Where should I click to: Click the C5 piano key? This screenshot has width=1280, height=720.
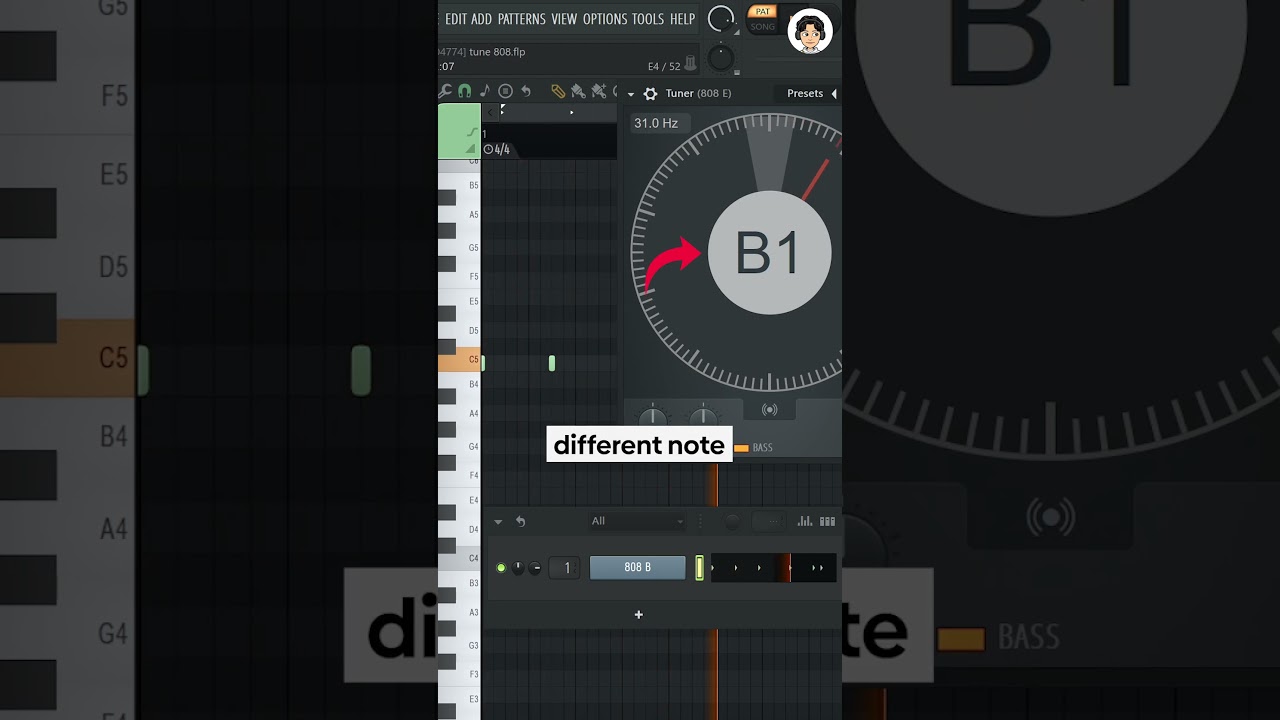[x=460, y=359]
